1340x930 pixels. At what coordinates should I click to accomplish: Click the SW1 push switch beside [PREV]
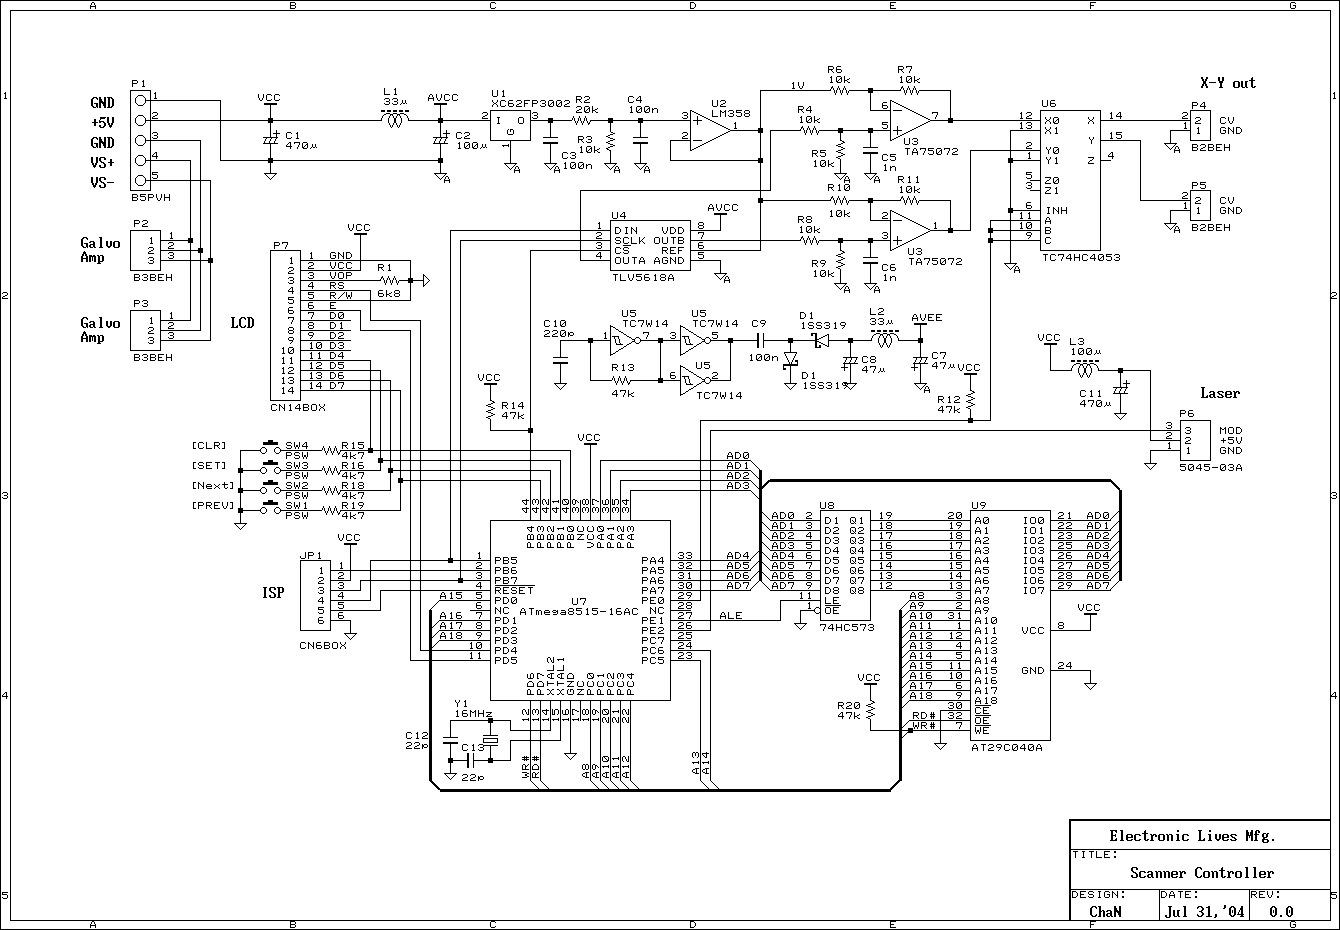[270, 508]
